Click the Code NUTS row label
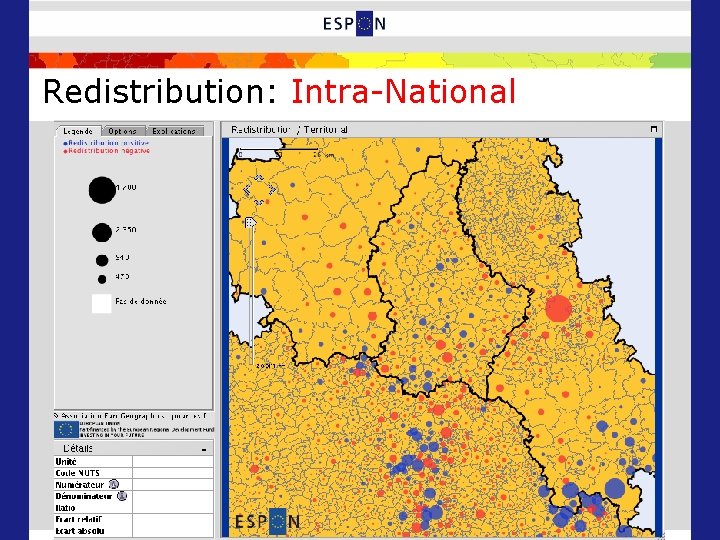Image resolution: width=720 pixels, height=540 pixels. [78, 473]
